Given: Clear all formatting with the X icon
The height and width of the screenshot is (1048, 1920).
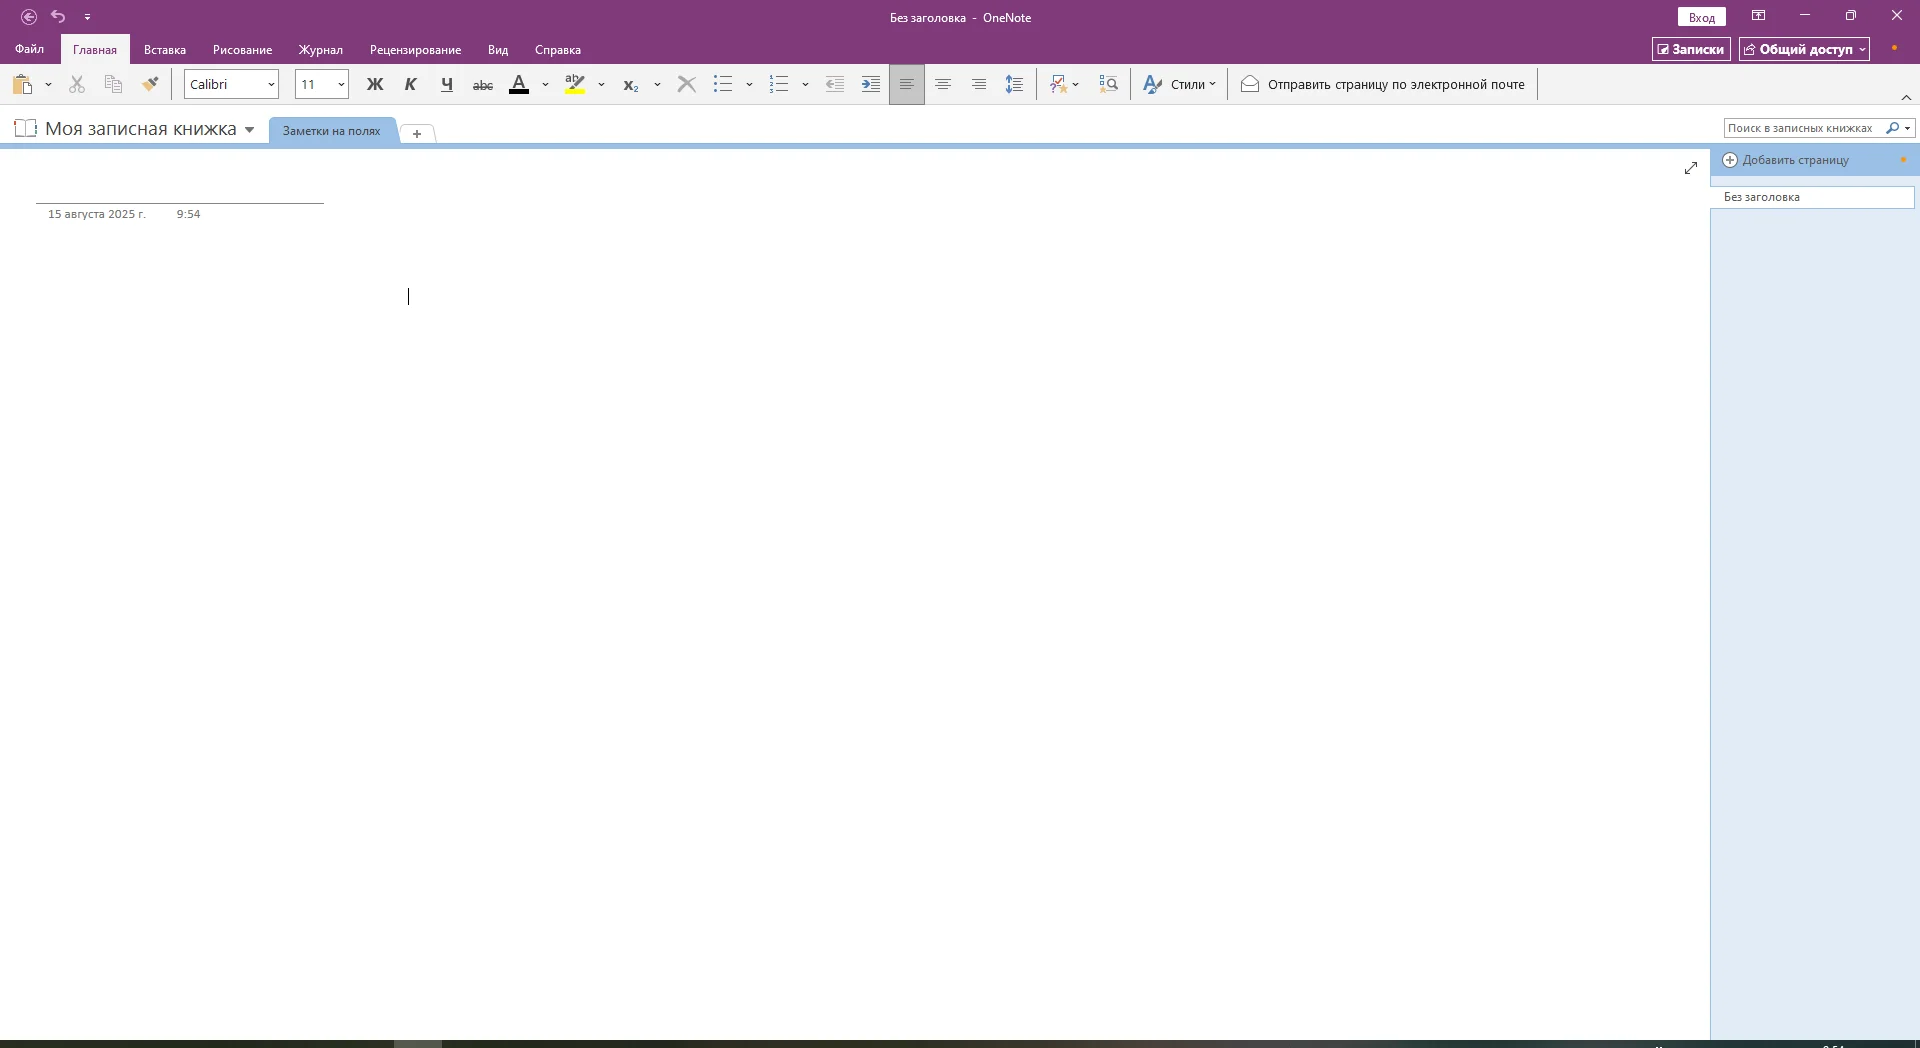Looking at the screenshot, I should coord(687,85).
